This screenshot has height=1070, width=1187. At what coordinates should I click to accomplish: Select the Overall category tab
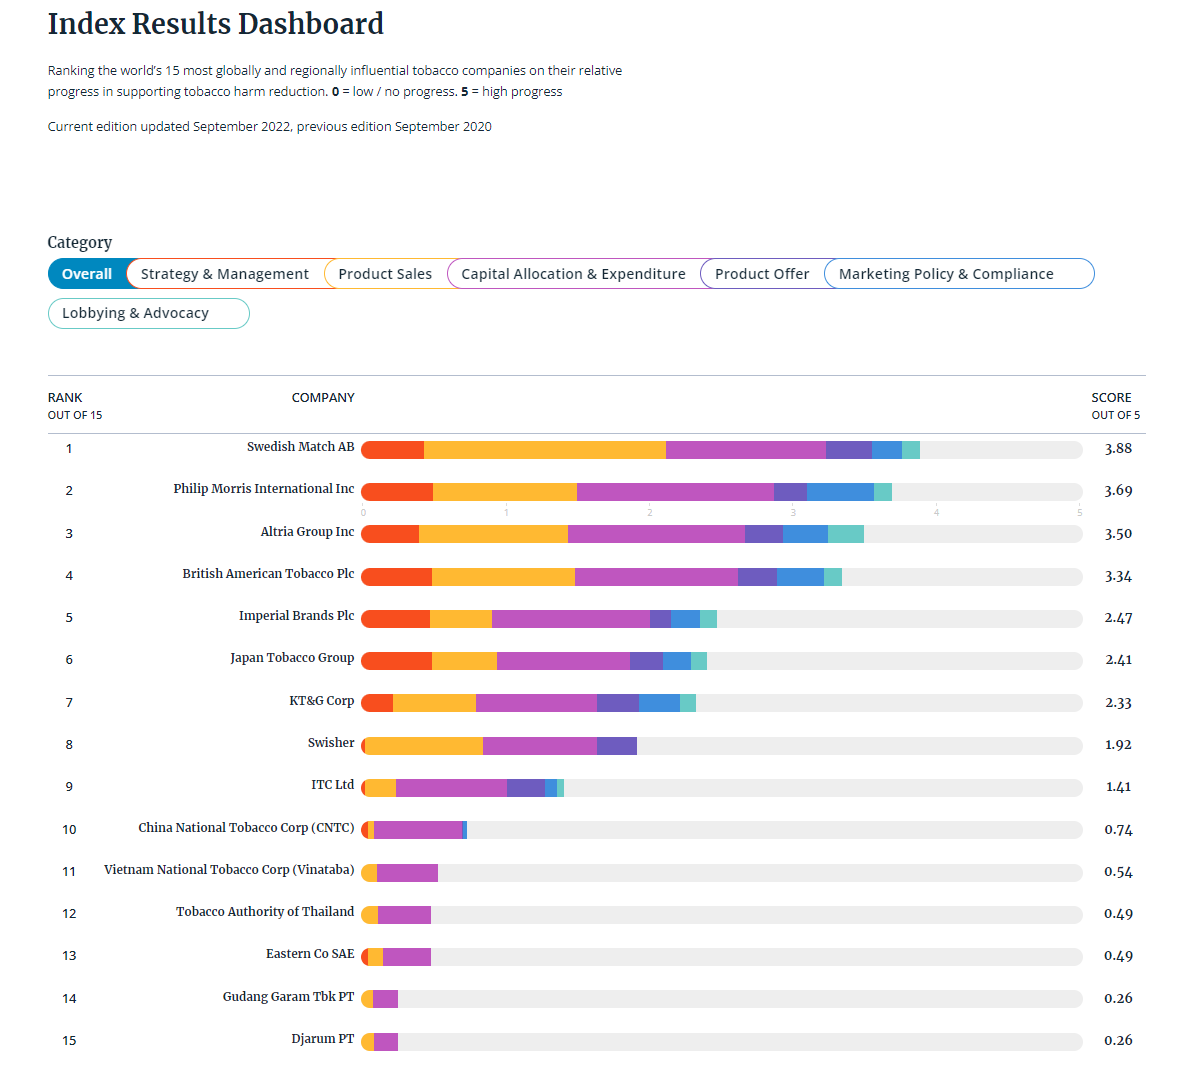[x=87, y=274]
